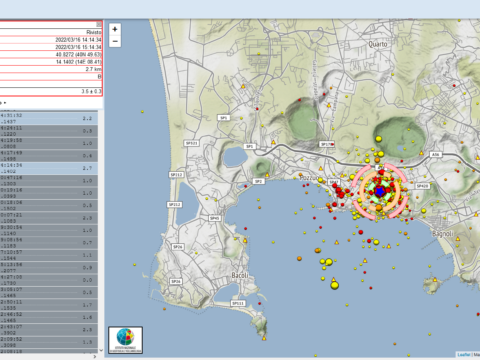
Task: Click the A56 motorway label
Action: (x=435, y=154)
